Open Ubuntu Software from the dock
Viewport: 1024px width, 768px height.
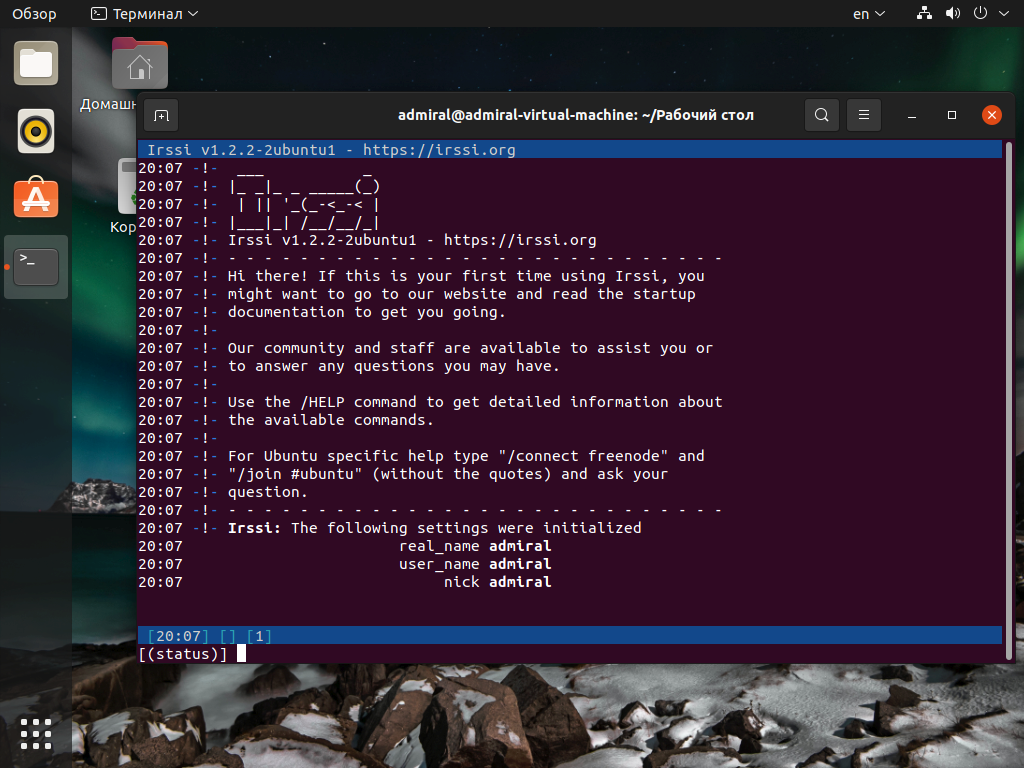(x=36, y=197)
